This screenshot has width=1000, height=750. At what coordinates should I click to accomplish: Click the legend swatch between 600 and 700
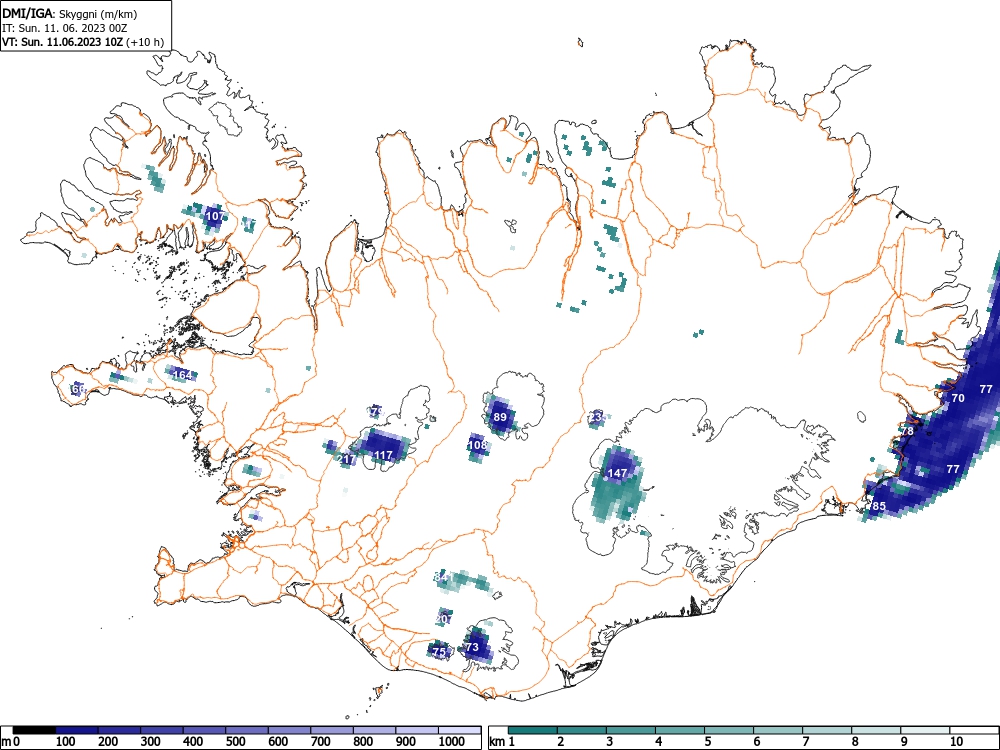point(290,731)
